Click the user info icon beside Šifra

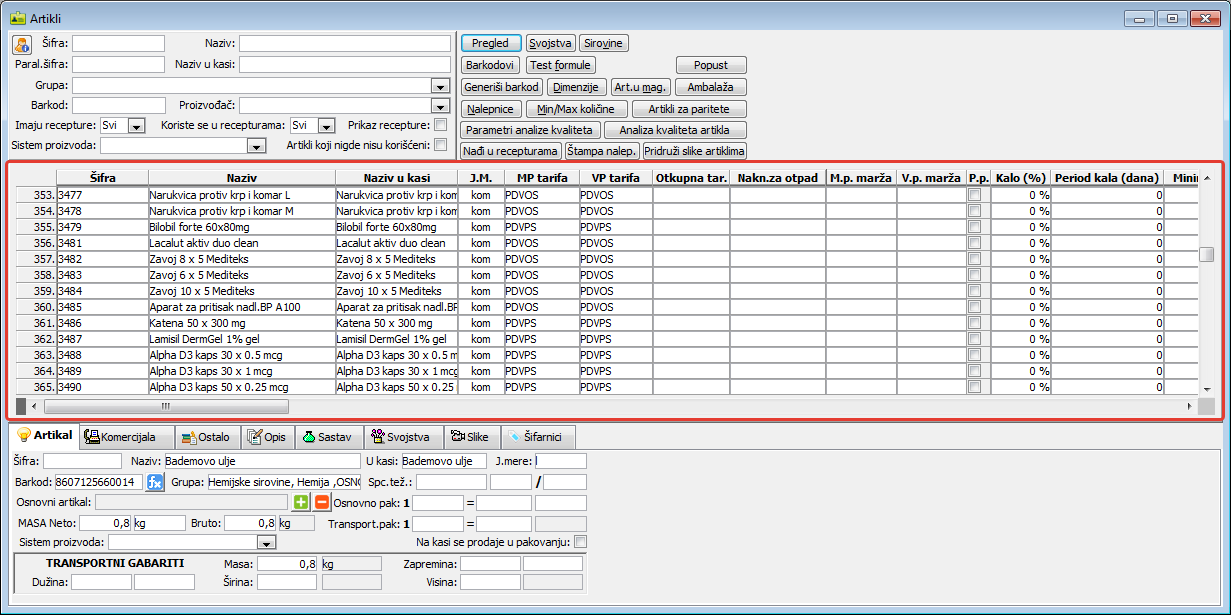22,44
